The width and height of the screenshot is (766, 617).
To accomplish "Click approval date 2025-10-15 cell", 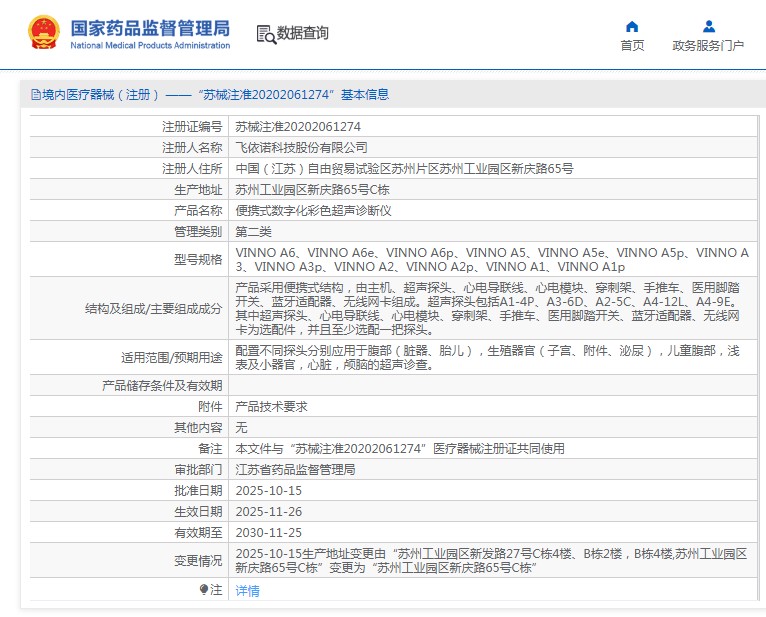I will tap(268, 491).
